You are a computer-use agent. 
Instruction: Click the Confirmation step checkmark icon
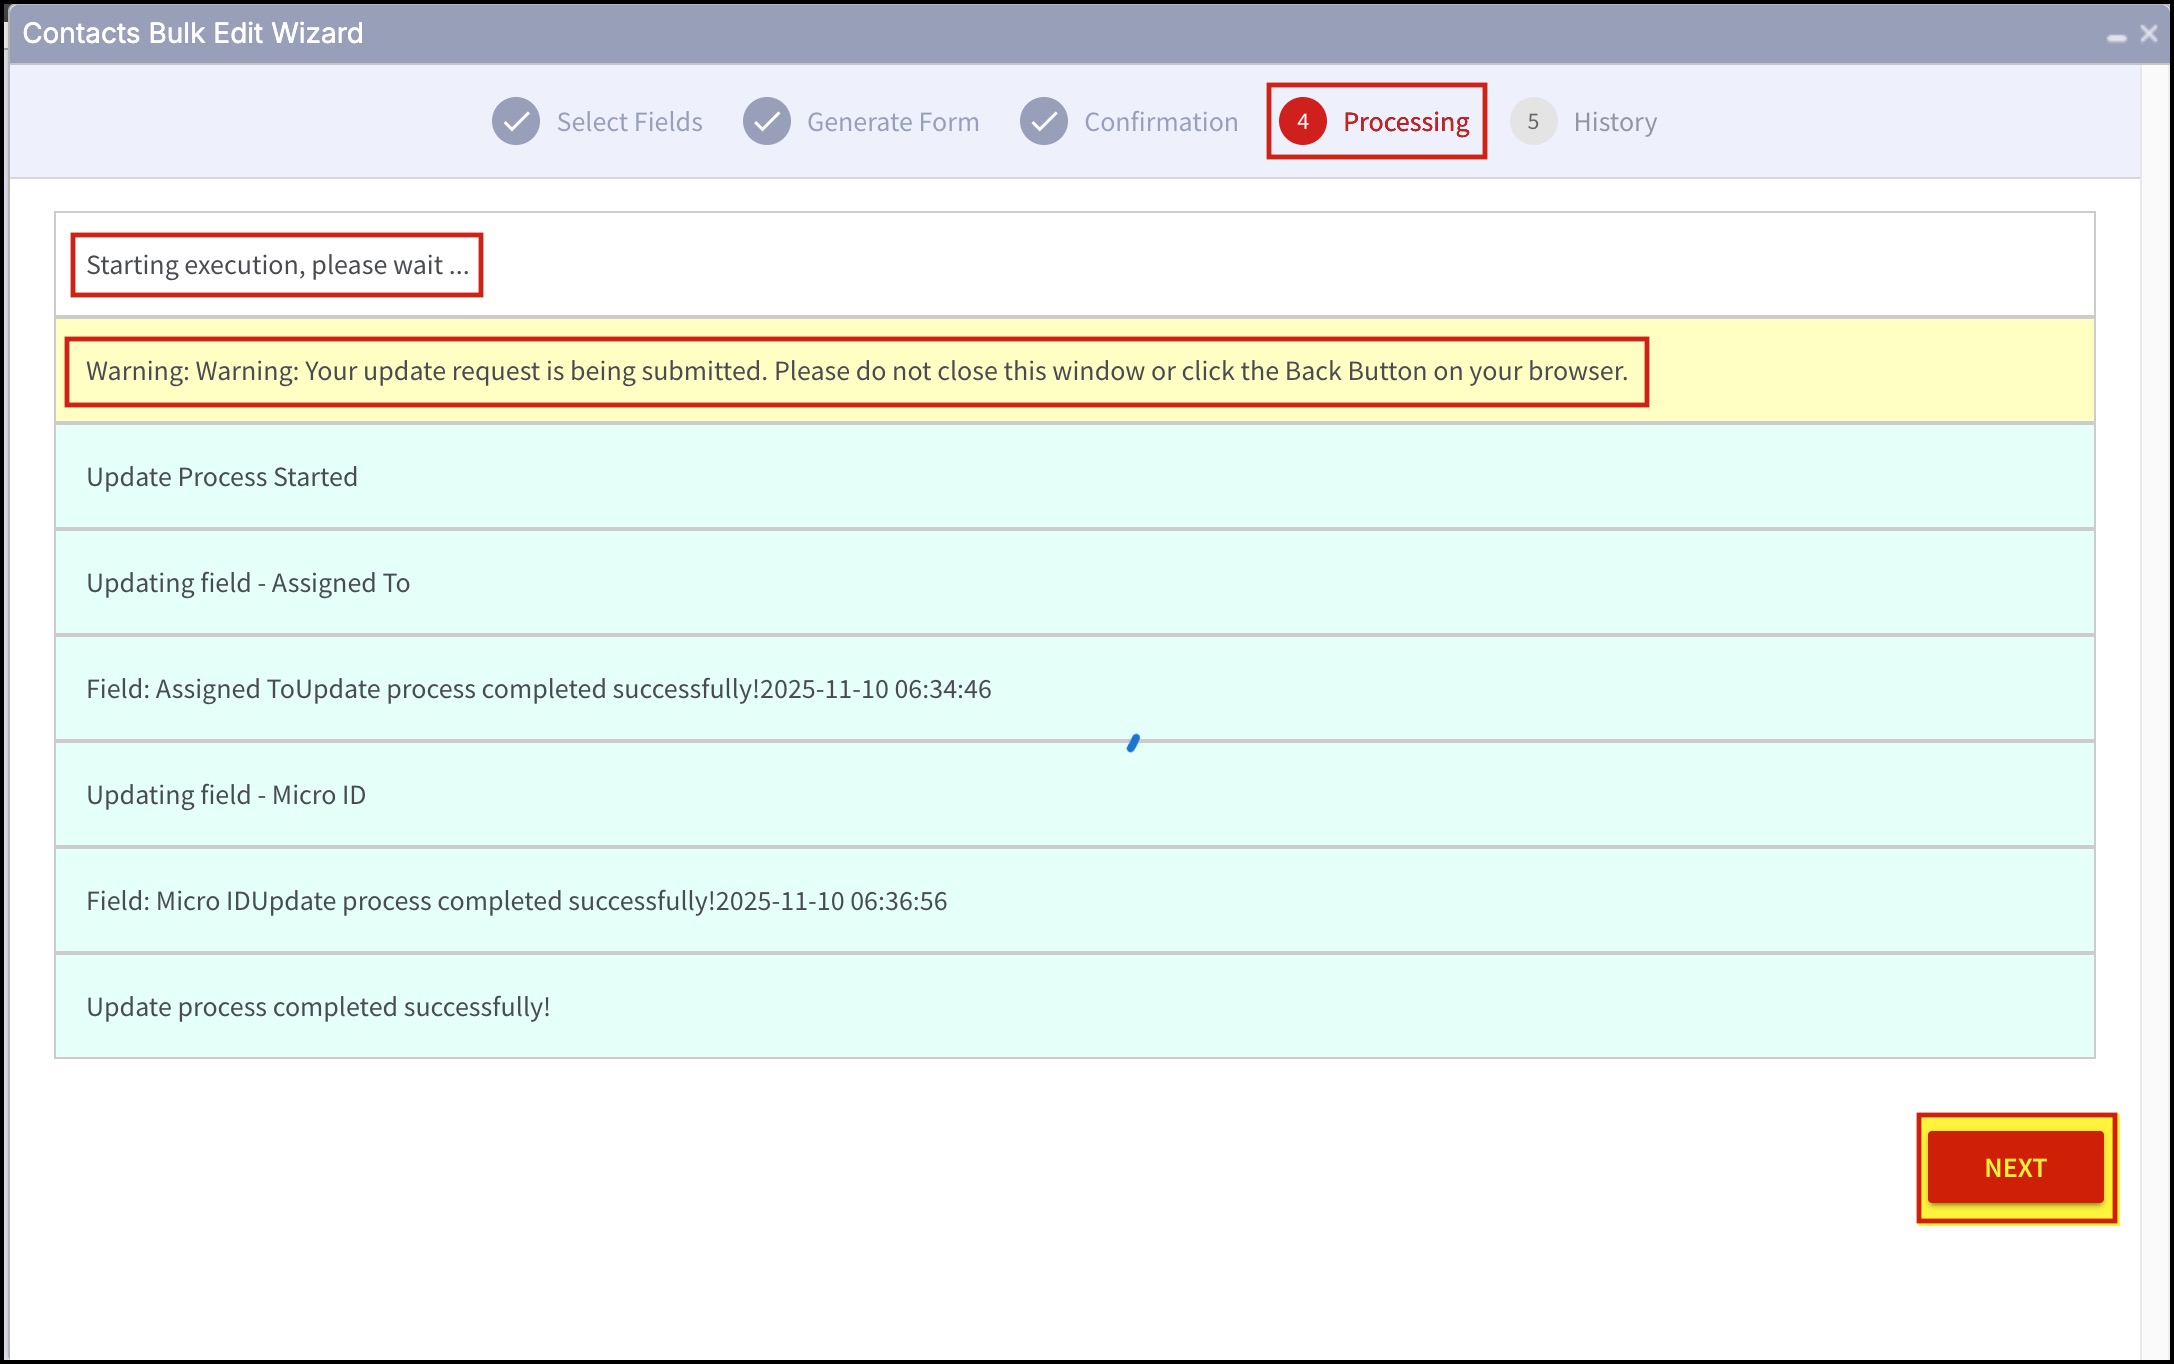click(1044, 122)
